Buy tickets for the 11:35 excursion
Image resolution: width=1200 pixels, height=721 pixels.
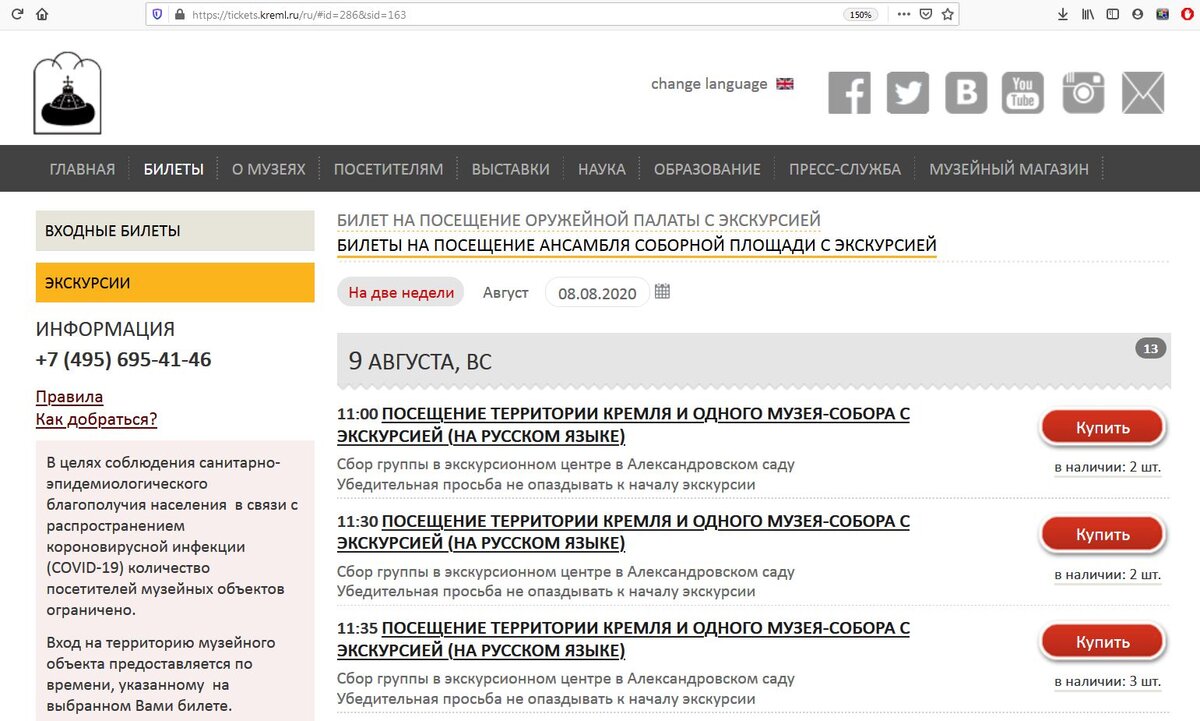pyautogui.click(x=1103, y=642)
